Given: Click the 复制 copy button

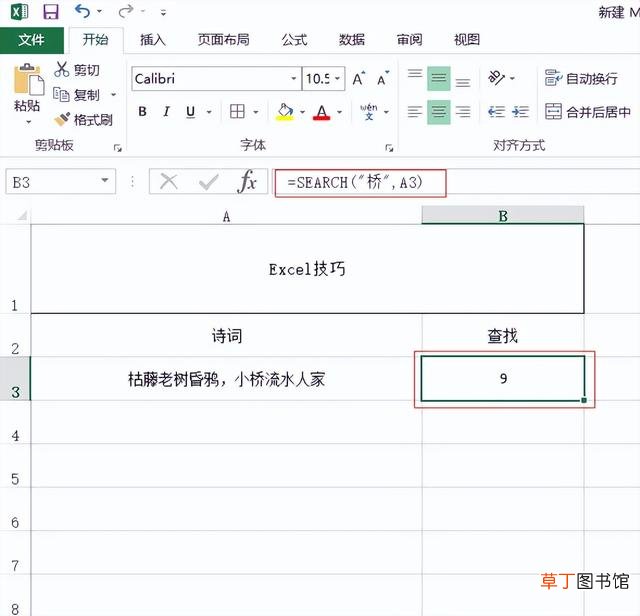Looking at the screenshot, I should 77,95.
